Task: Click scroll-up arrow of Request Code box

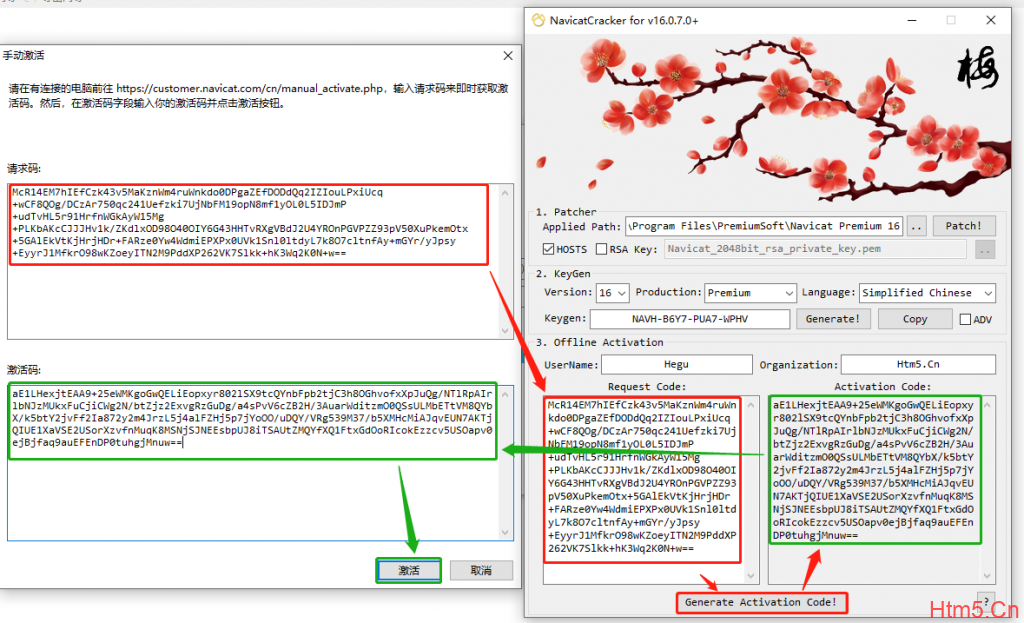Action: (751, 405)
